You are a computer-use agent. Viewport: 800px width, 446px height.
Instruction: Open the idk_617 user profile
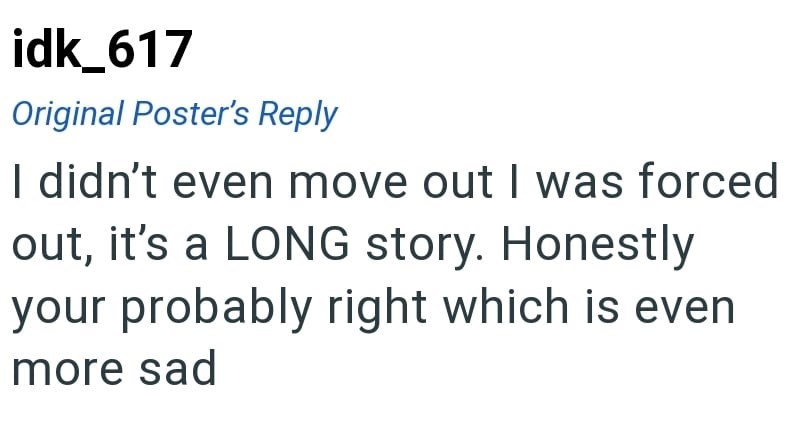101,50
